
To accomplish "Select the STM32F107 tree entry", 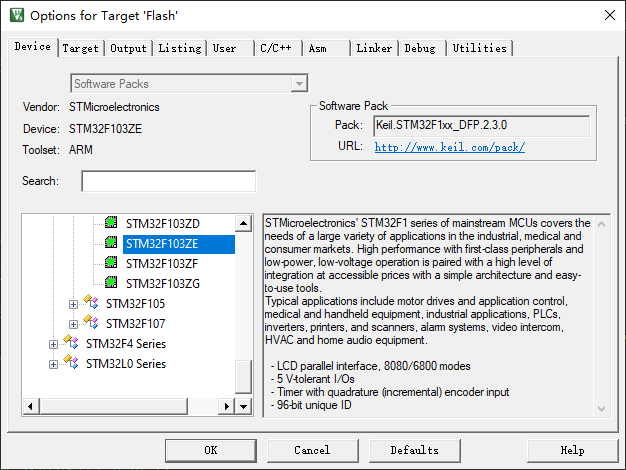I will pos(135,324).
